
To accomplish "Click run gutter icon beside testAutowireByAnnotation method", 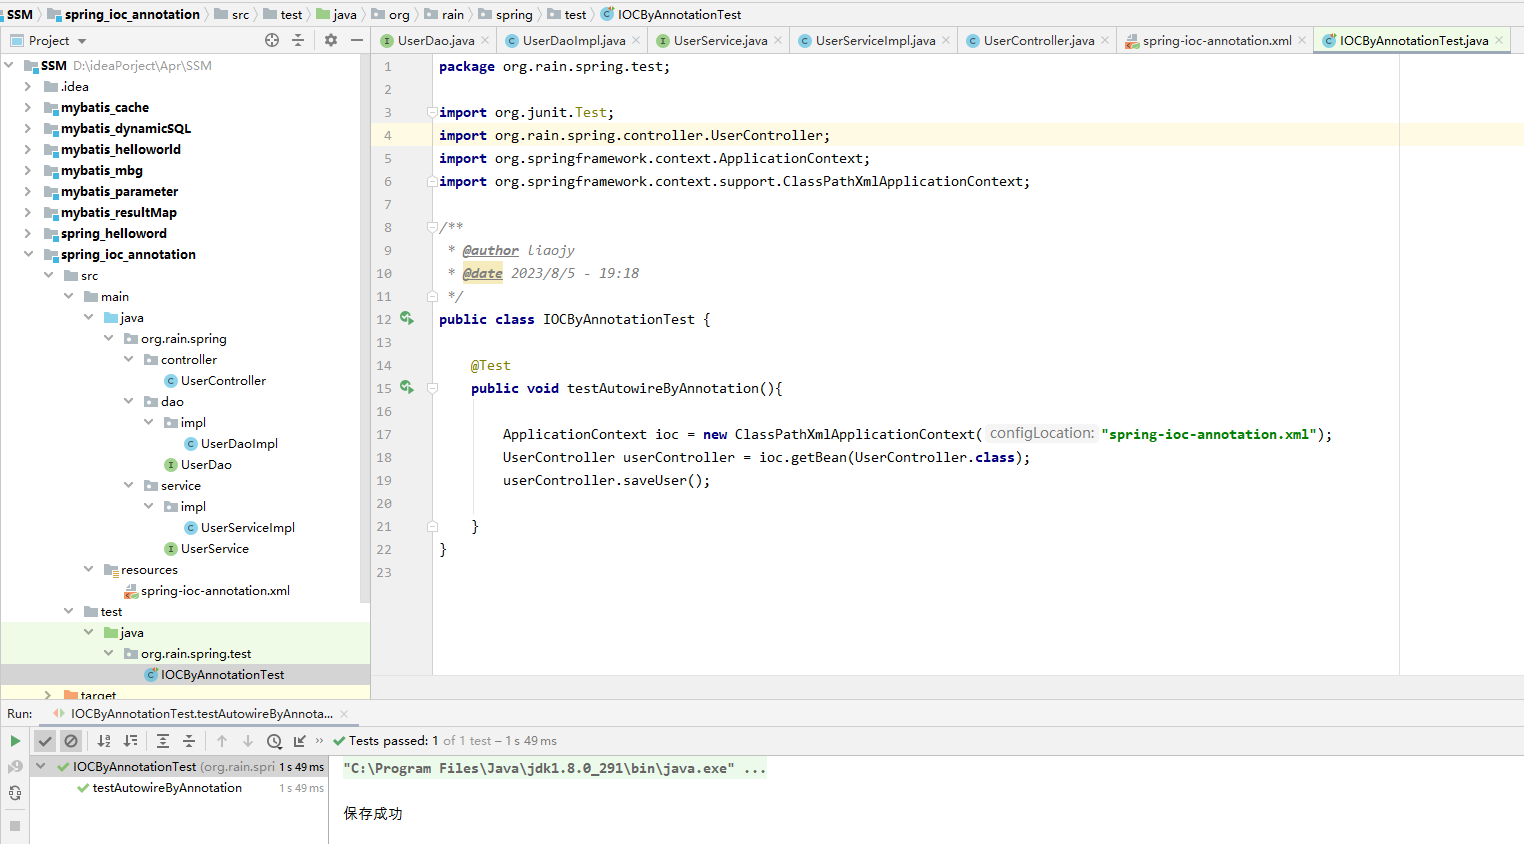I will (407, 387).
